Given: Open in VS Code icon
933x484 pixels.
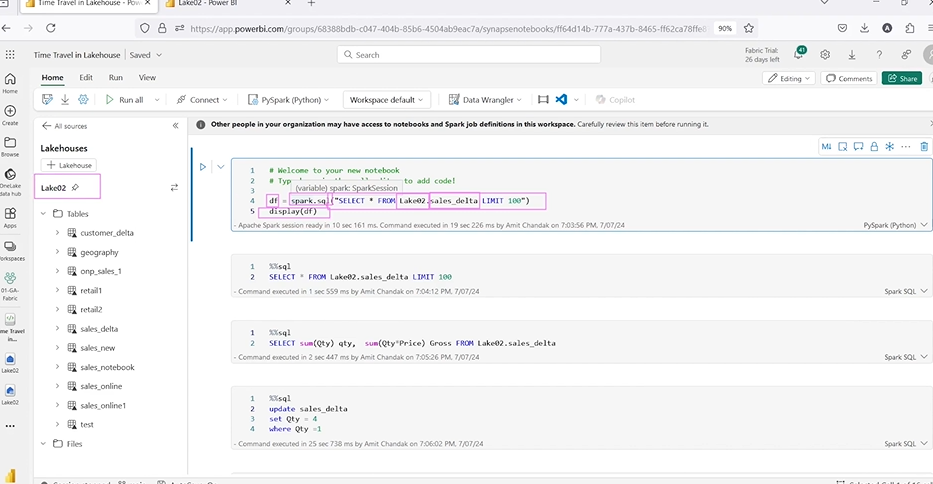Looking at the screenshot, I should (561, 99).
